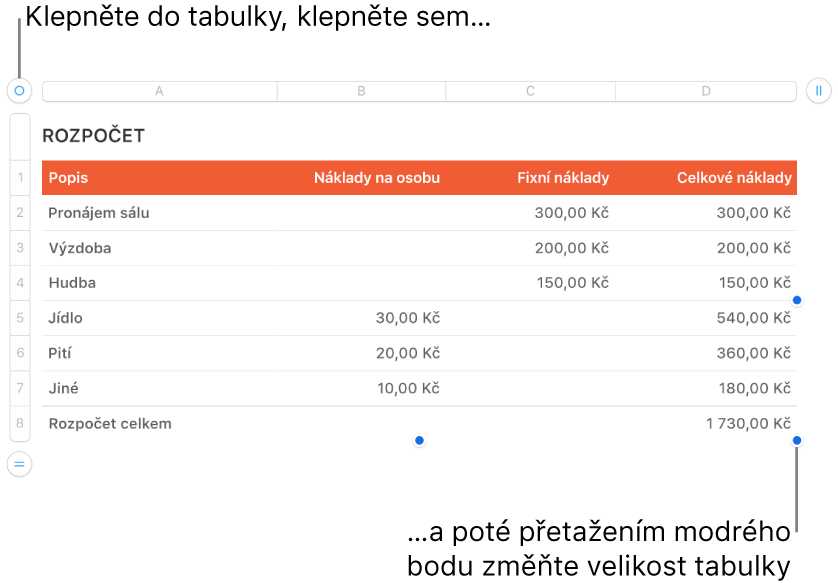The width and height of the screenshot is (838, 583).
Task: Select the row 8 reference tab
Action: tap(20, 423)
